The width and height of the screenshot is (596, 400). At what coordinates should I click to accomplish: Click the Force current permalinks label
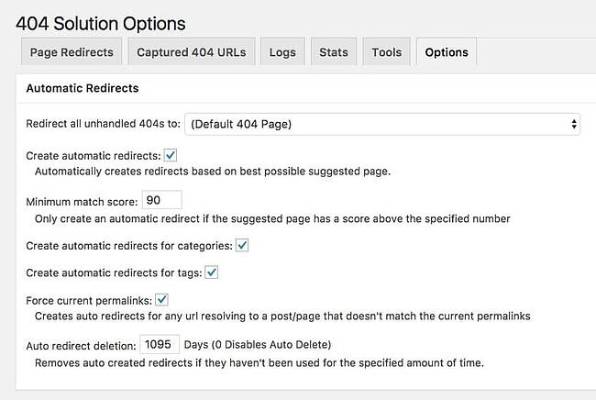tap(89, 301)
